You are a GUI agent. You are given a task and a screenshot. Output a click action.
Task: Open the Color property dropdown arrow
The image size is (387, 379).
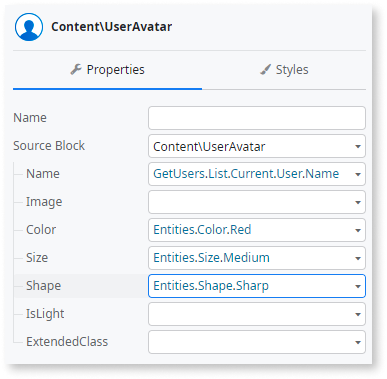(358, 230)
